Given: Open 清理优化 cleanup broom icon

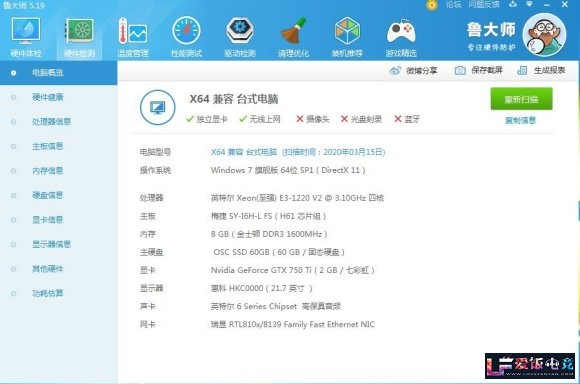Looking at the screenshot, I should click(x=293, y=37).
